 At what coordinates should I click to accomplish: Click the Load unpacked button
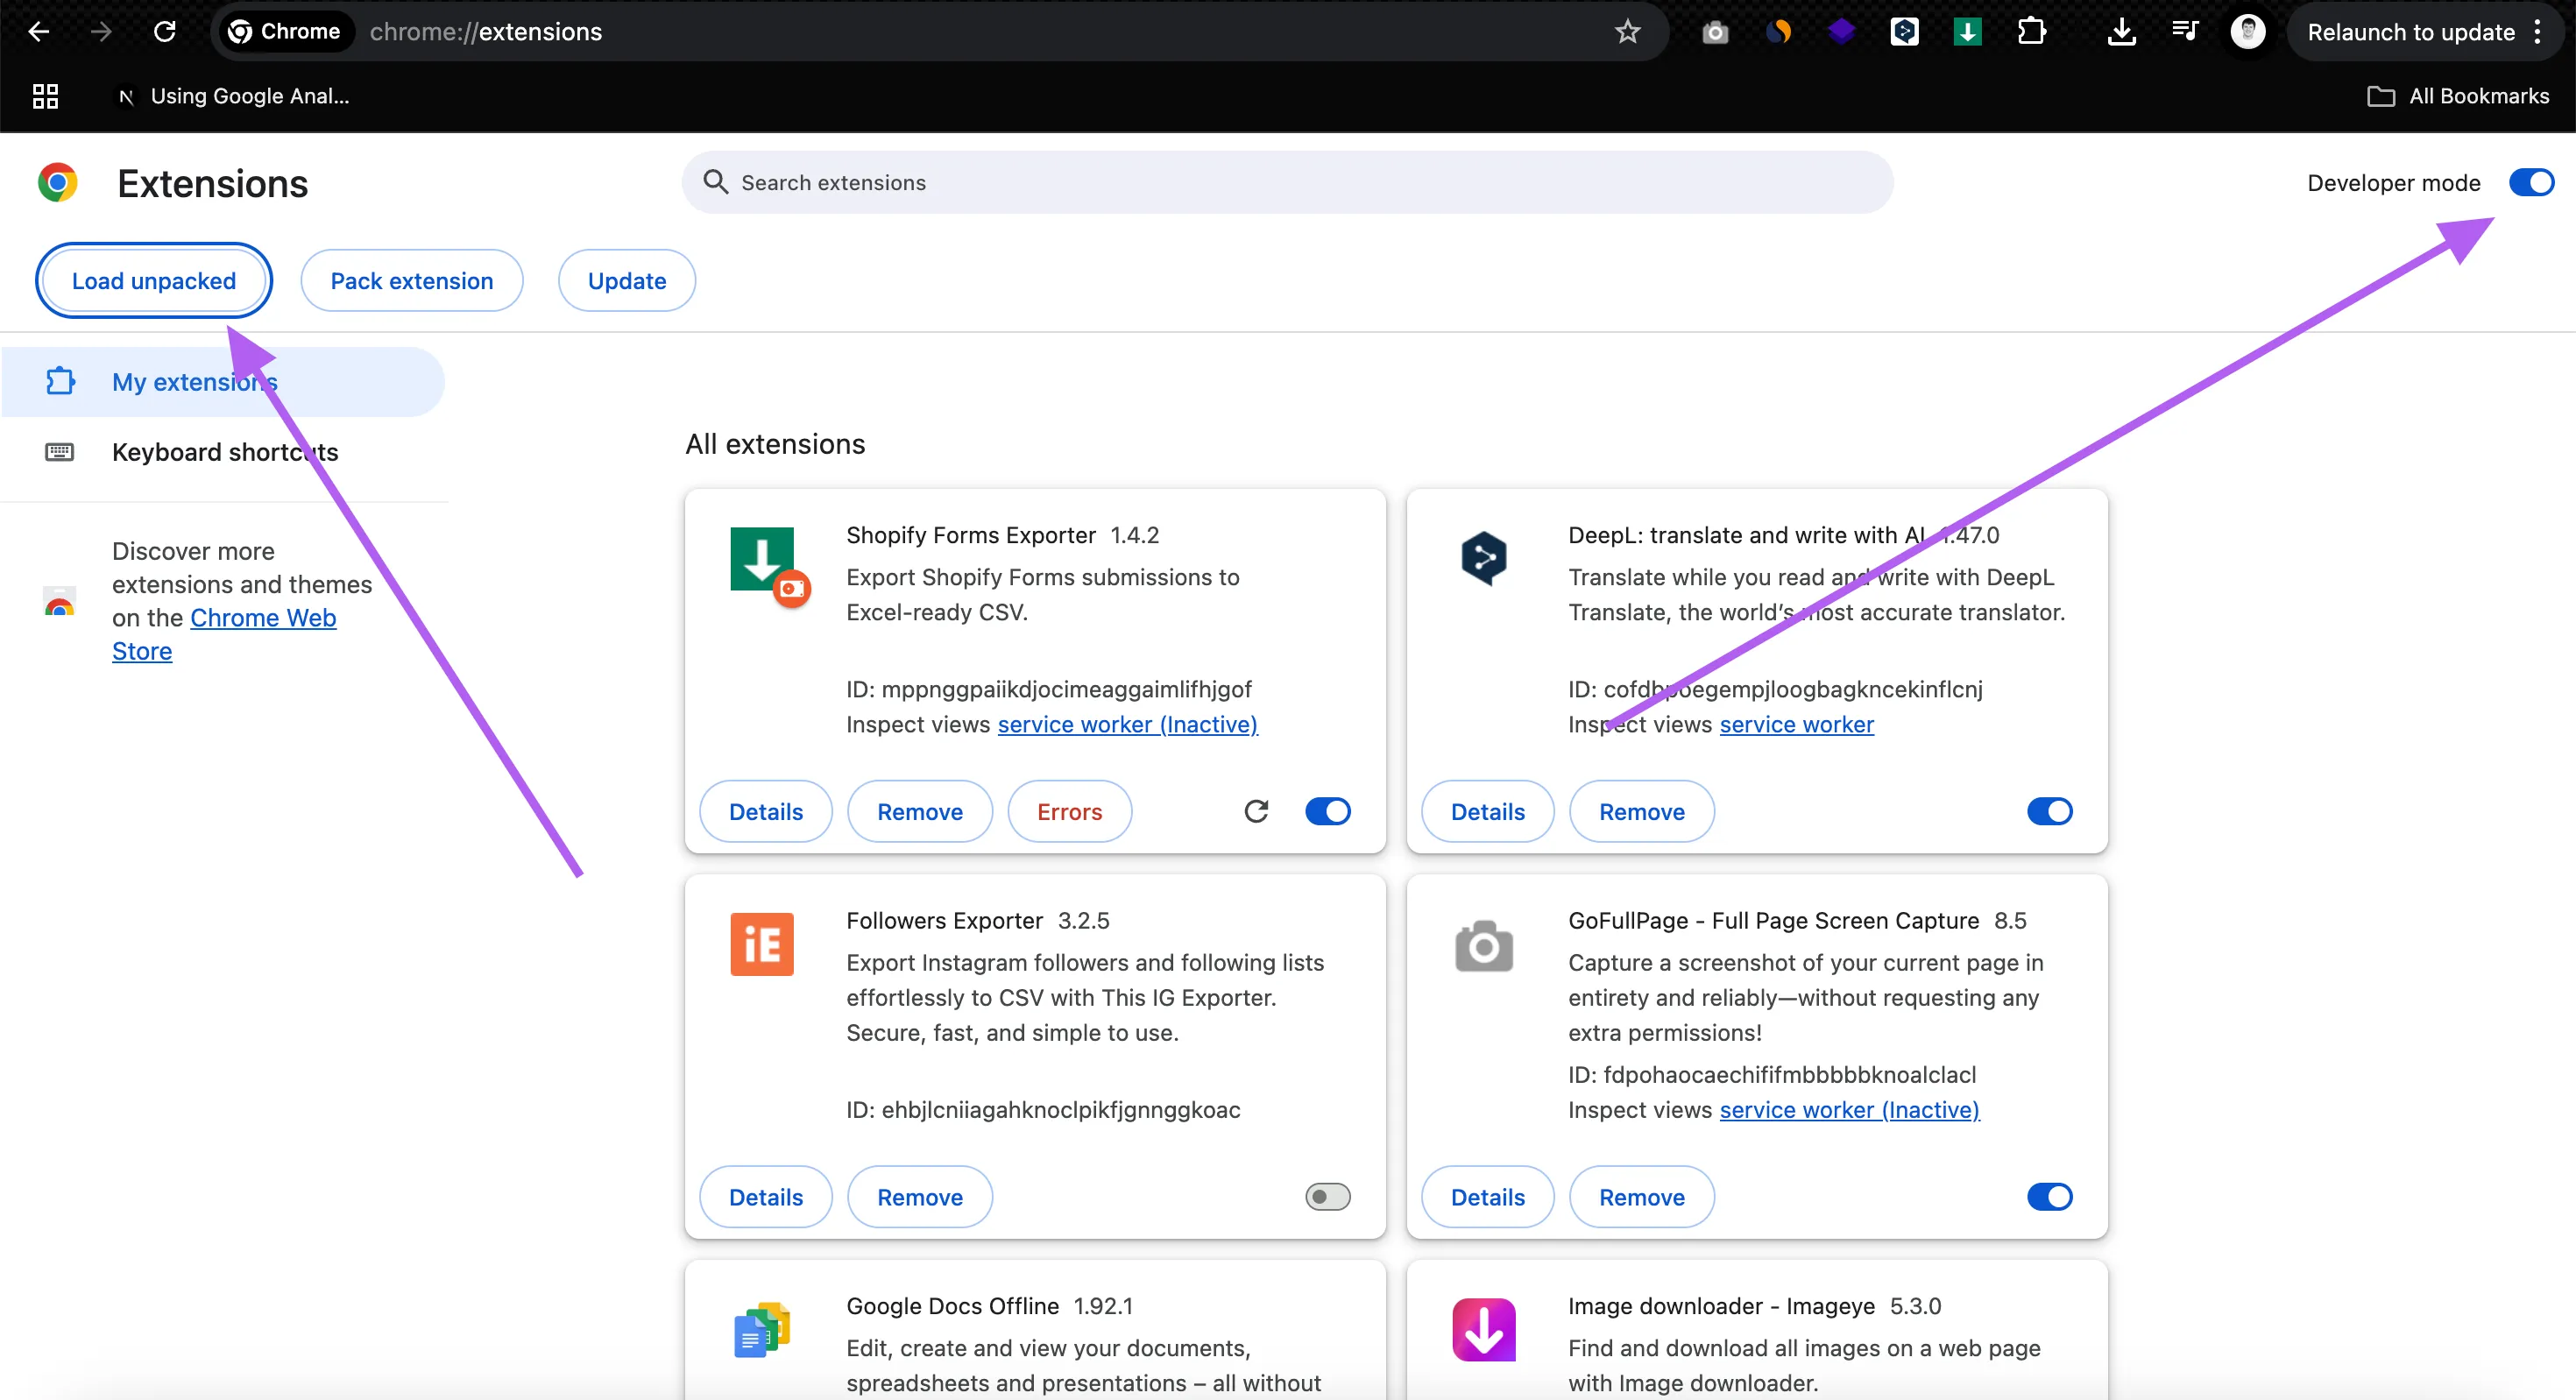(154, 281)
